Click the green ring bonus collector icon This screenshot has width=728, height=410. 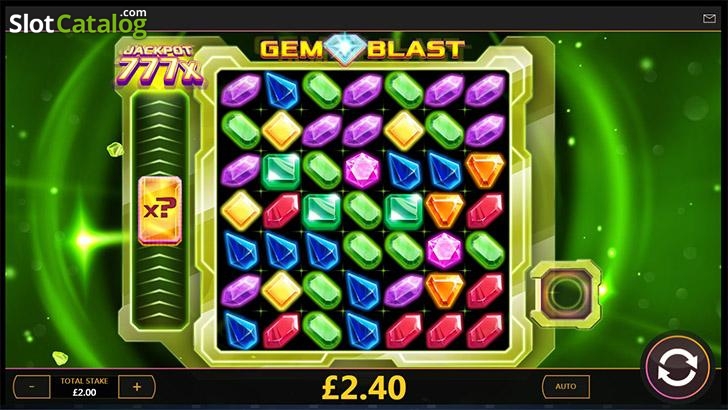click(x=566, y=293)
